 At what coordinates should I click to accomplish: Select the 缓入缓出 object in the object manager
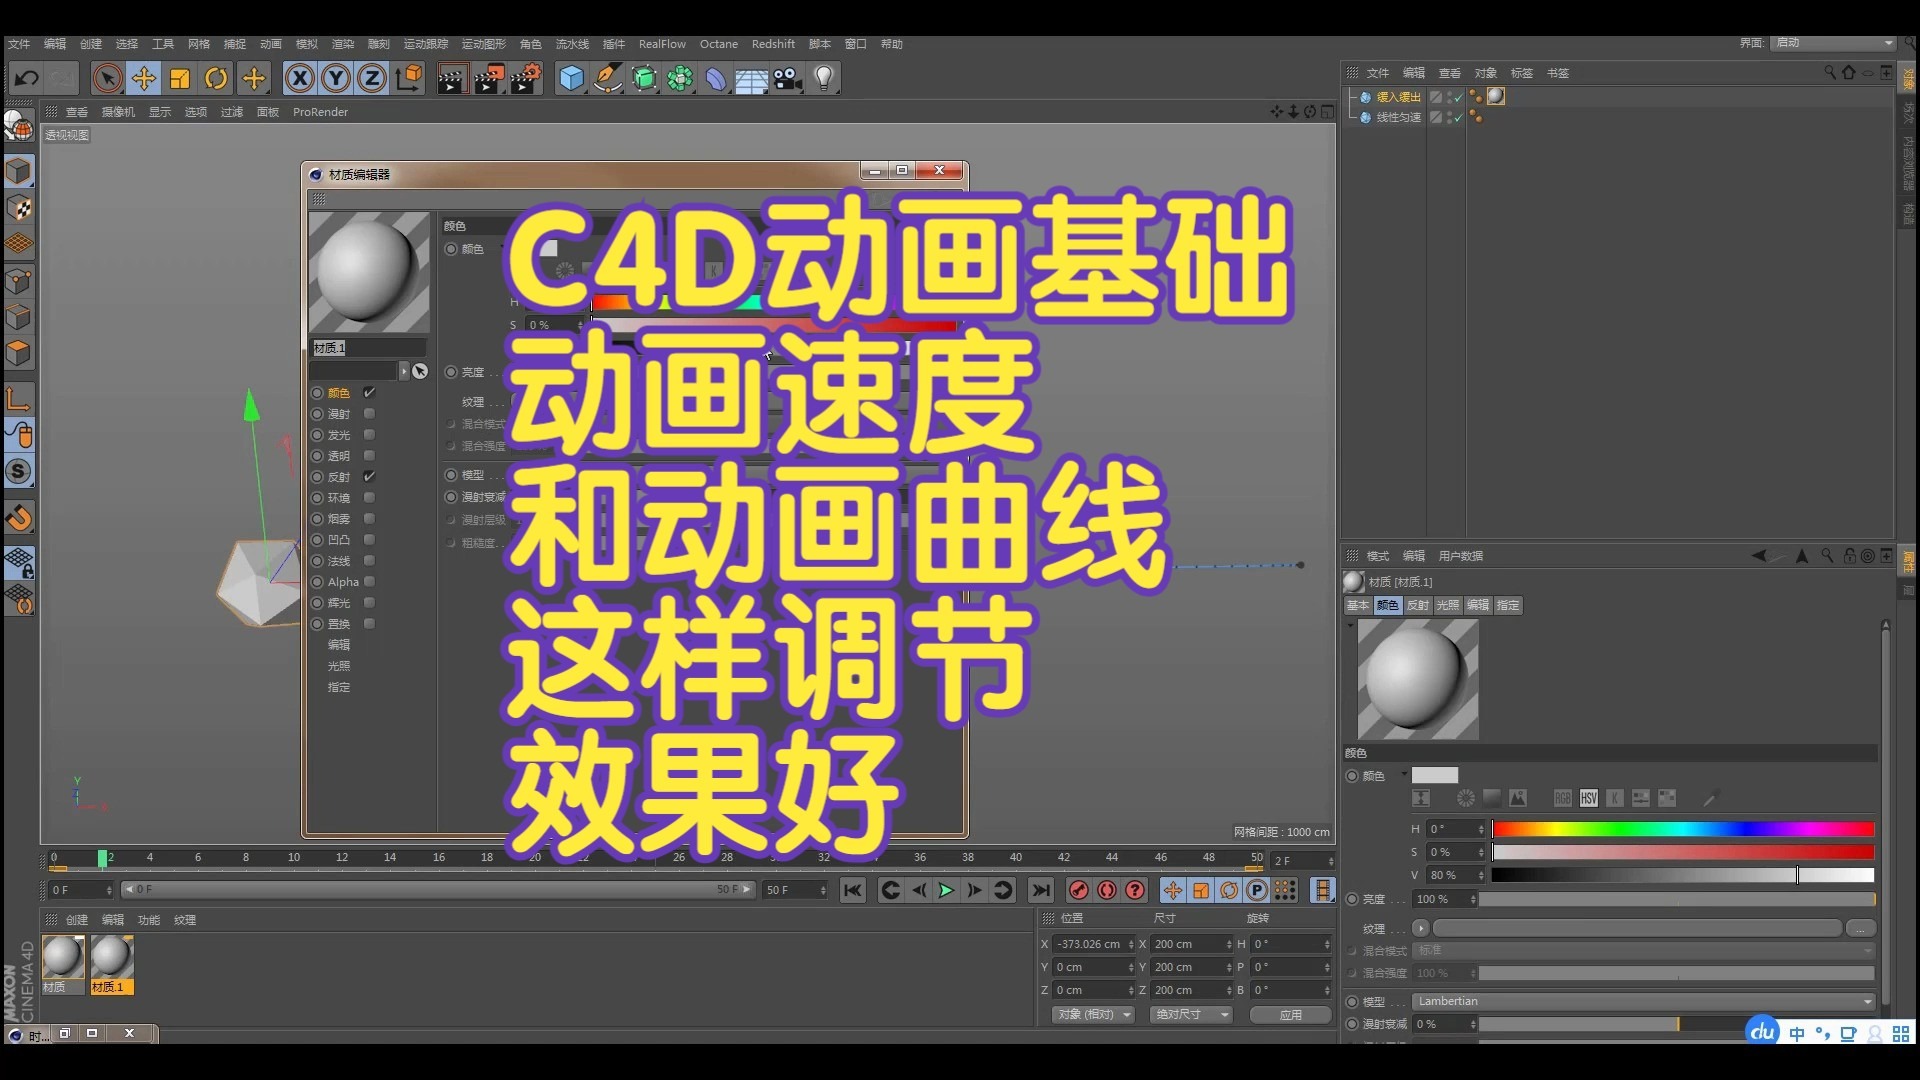[x=1398, y=97]
